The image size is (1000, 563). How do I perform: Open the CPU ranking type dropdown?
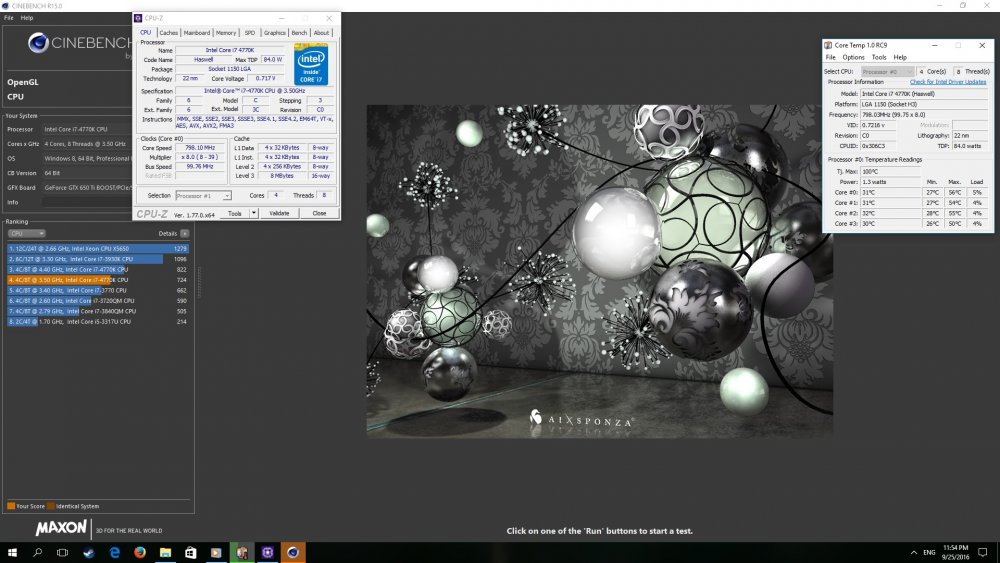[x=26, y=233]
